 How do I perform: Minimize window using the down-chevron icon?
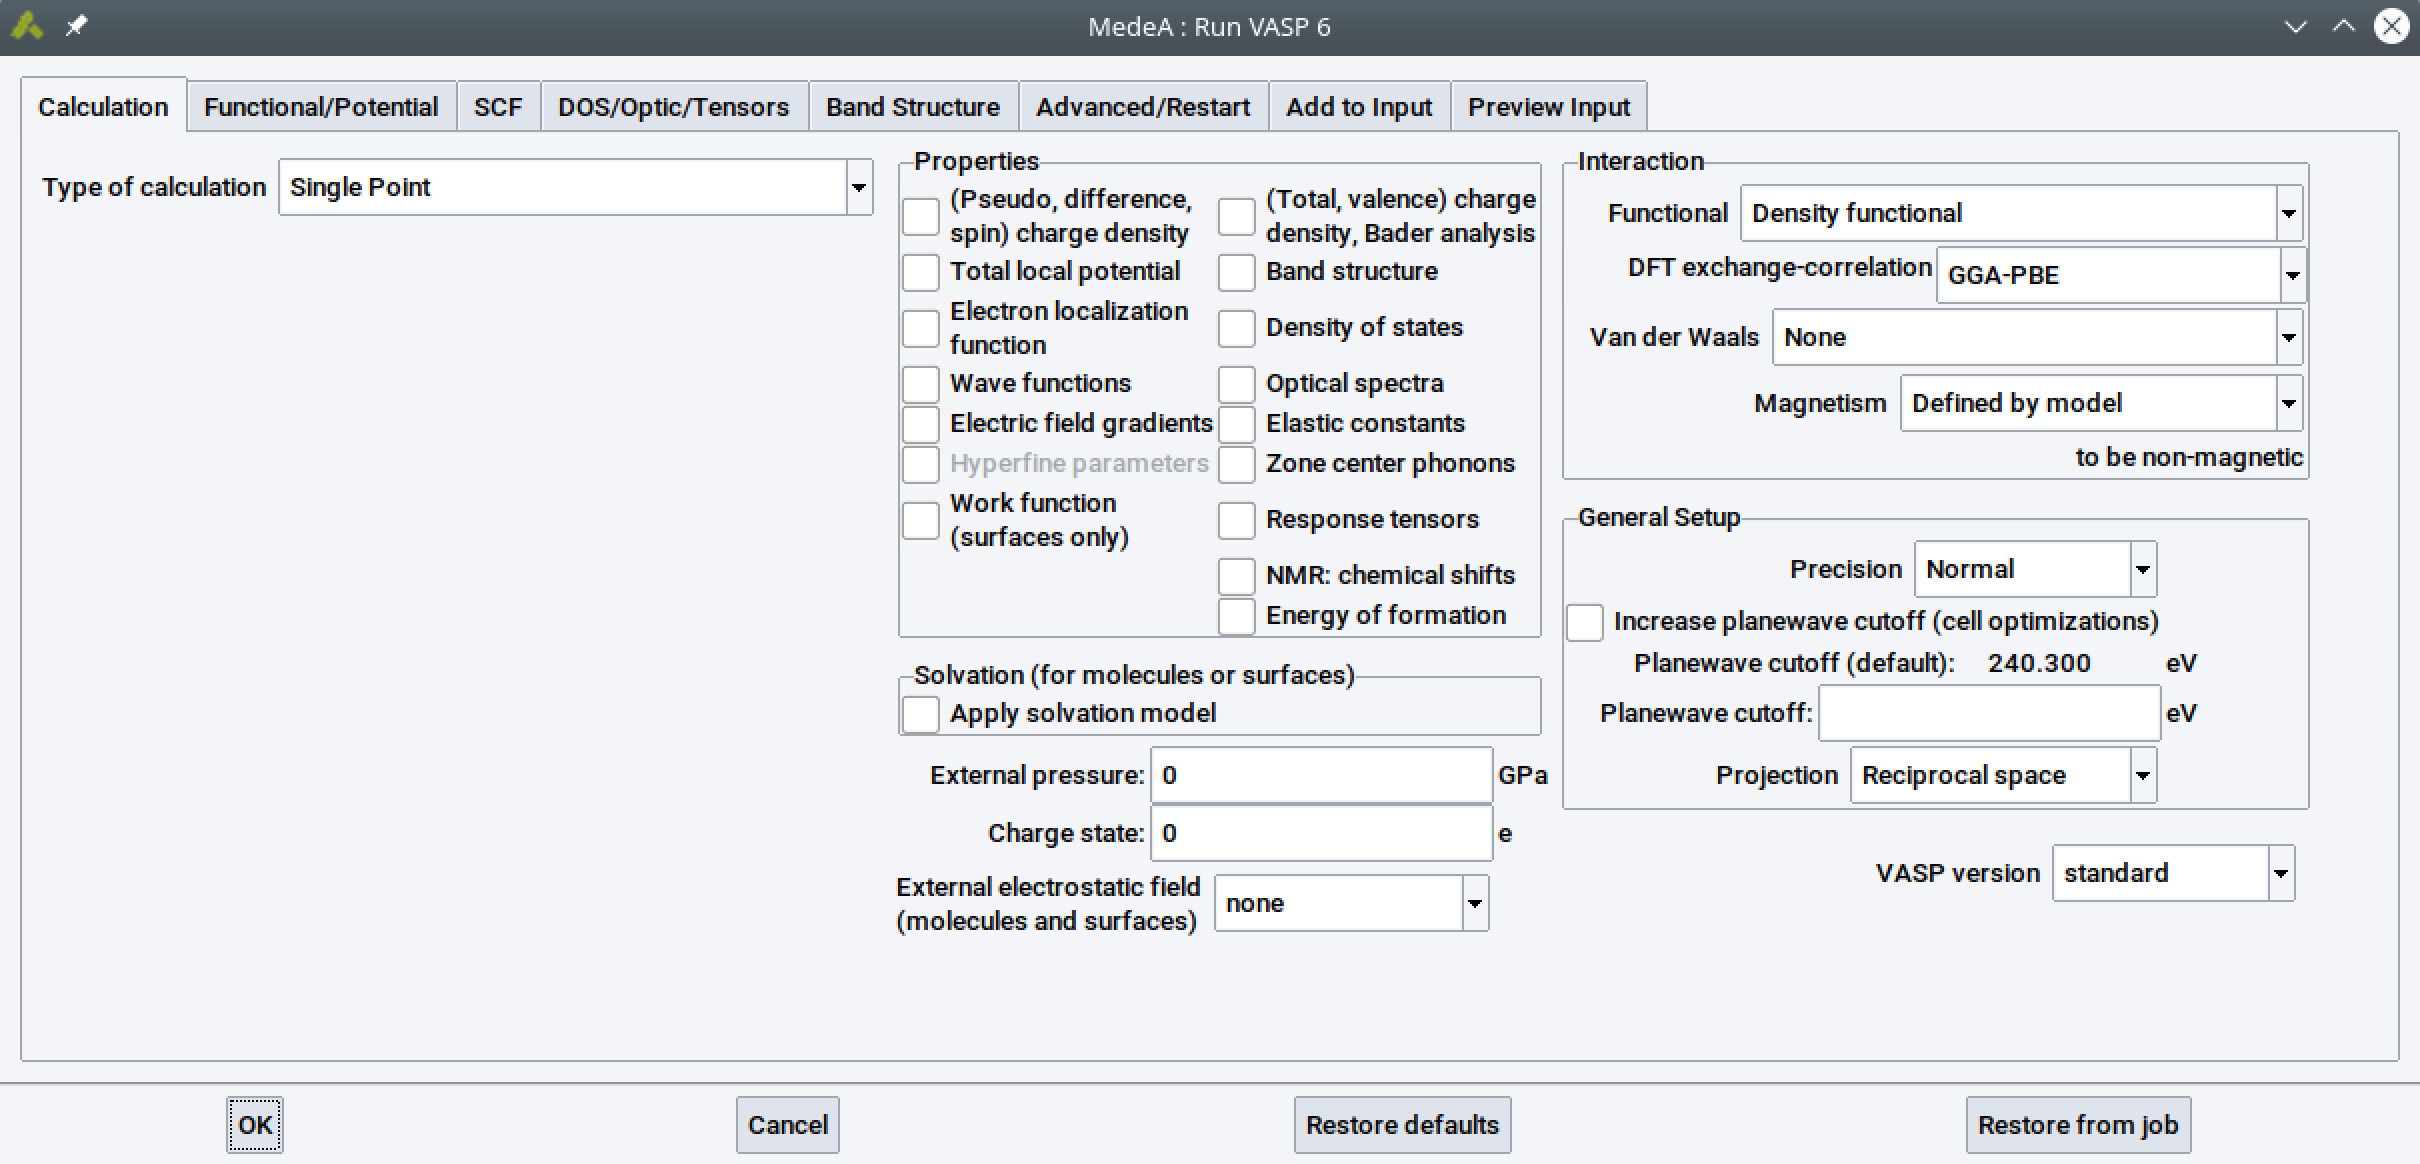pyautogui.click(x=2296, y=27)
